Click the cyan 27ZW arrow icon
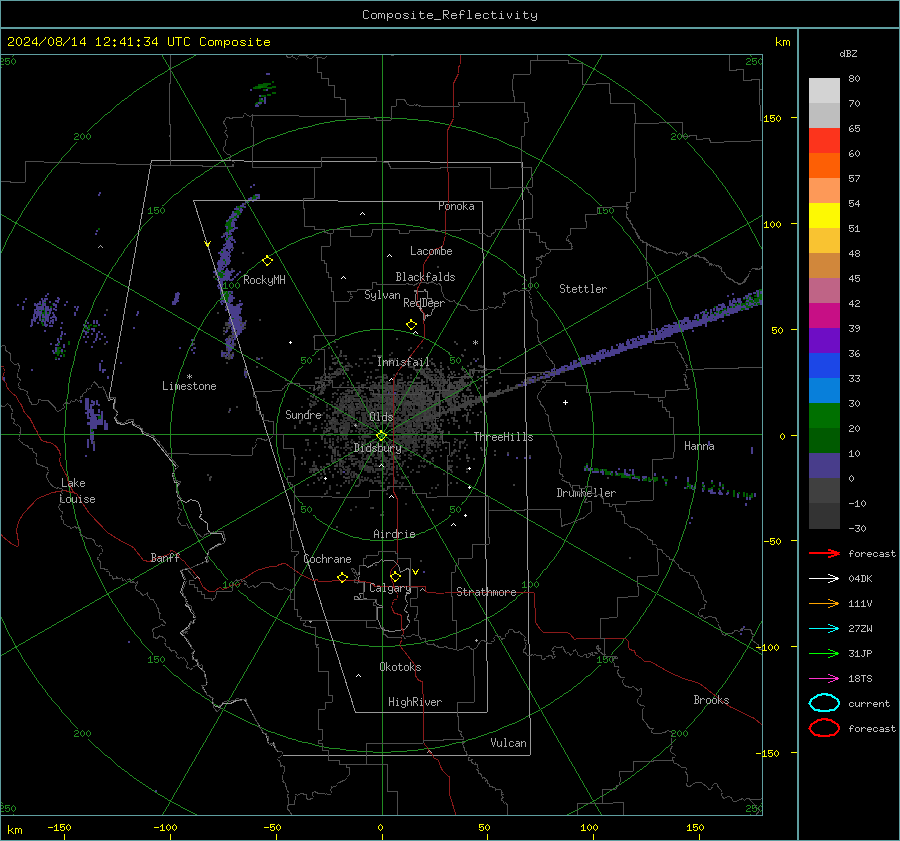 tap(824, 629)
